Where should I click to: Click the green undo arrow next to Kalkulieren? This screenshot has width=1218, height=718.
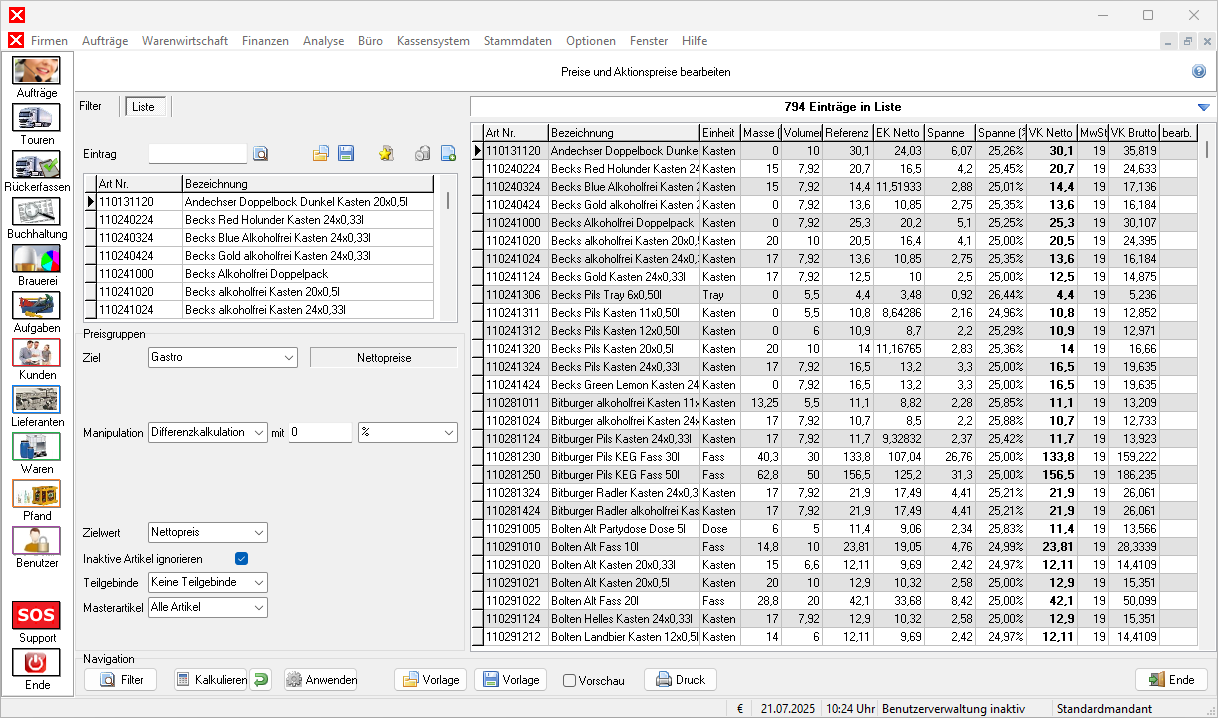pos(260,680)
